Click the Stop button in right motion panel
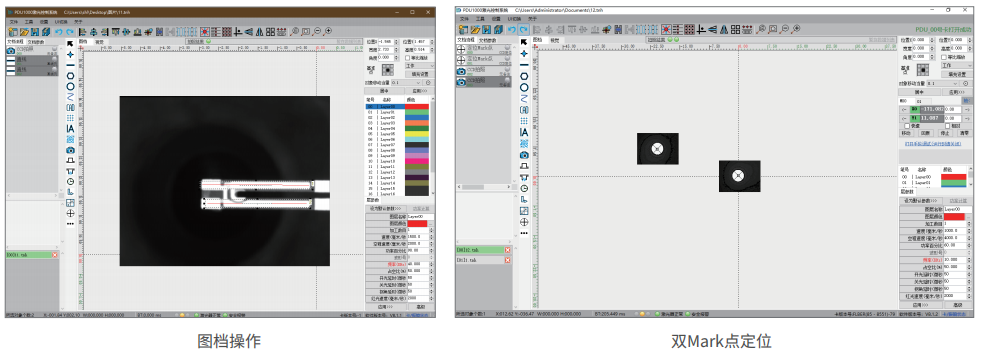This screenshot has width=984, height=361. coord(945,133)
